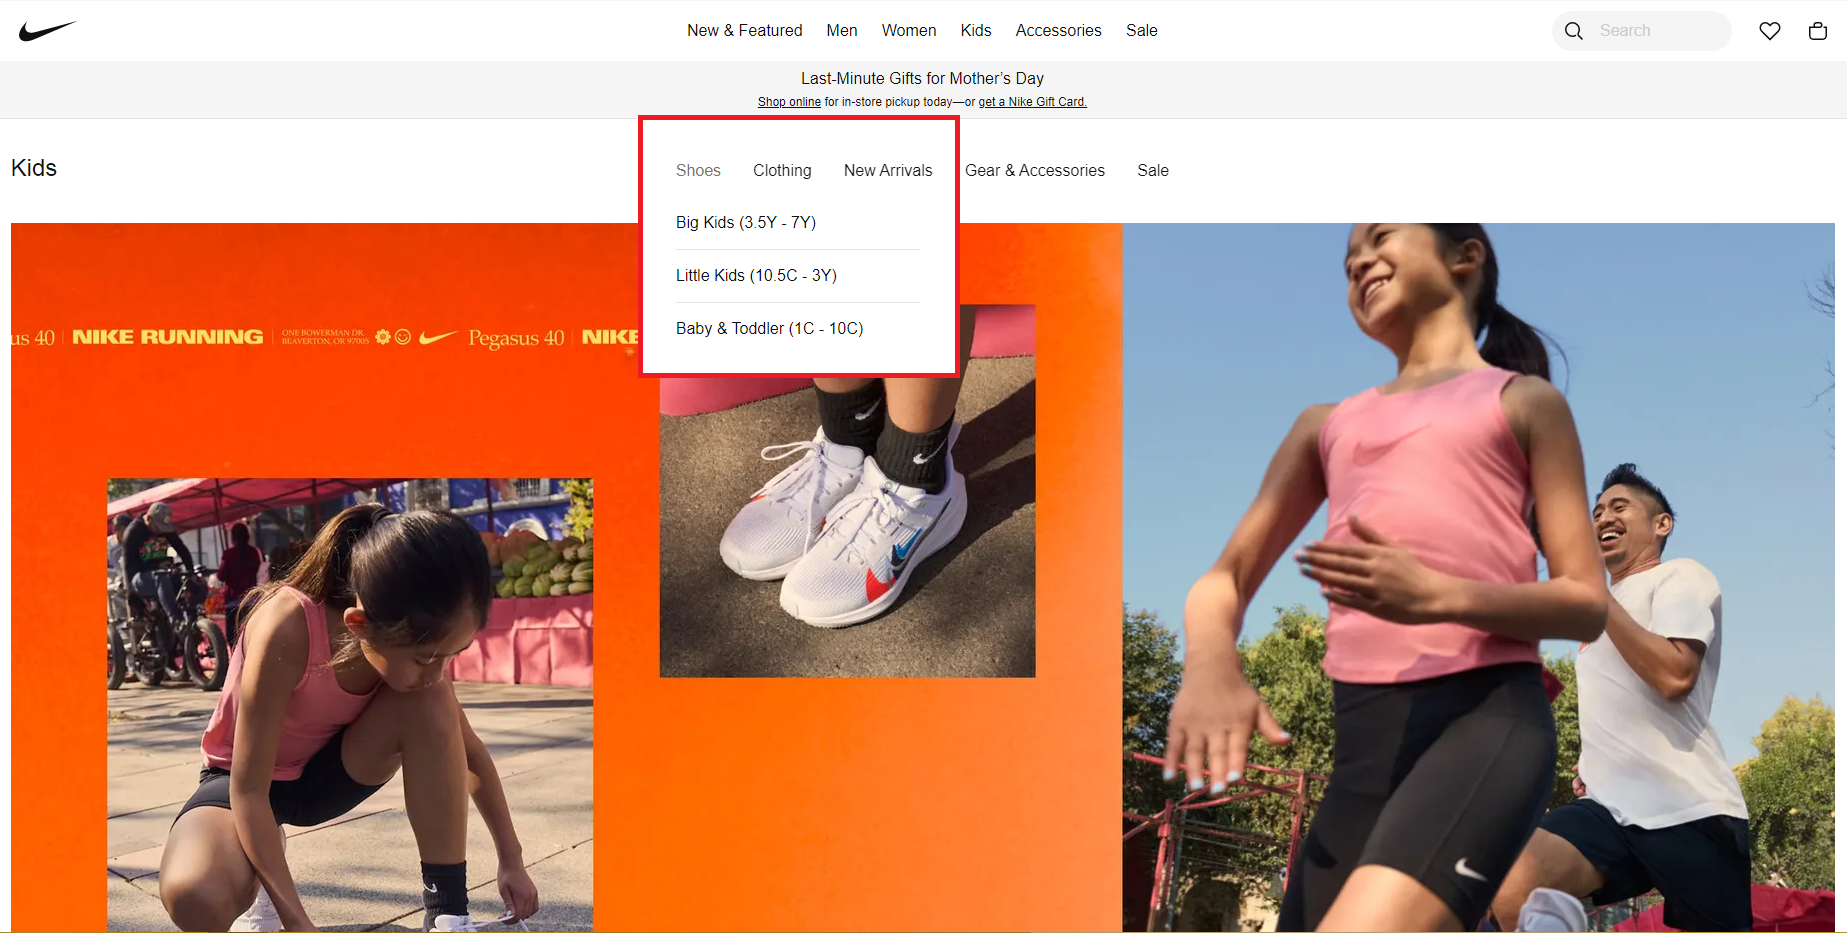Select Little Kids (10.5C - 3Y)

[x=757, y=275]
